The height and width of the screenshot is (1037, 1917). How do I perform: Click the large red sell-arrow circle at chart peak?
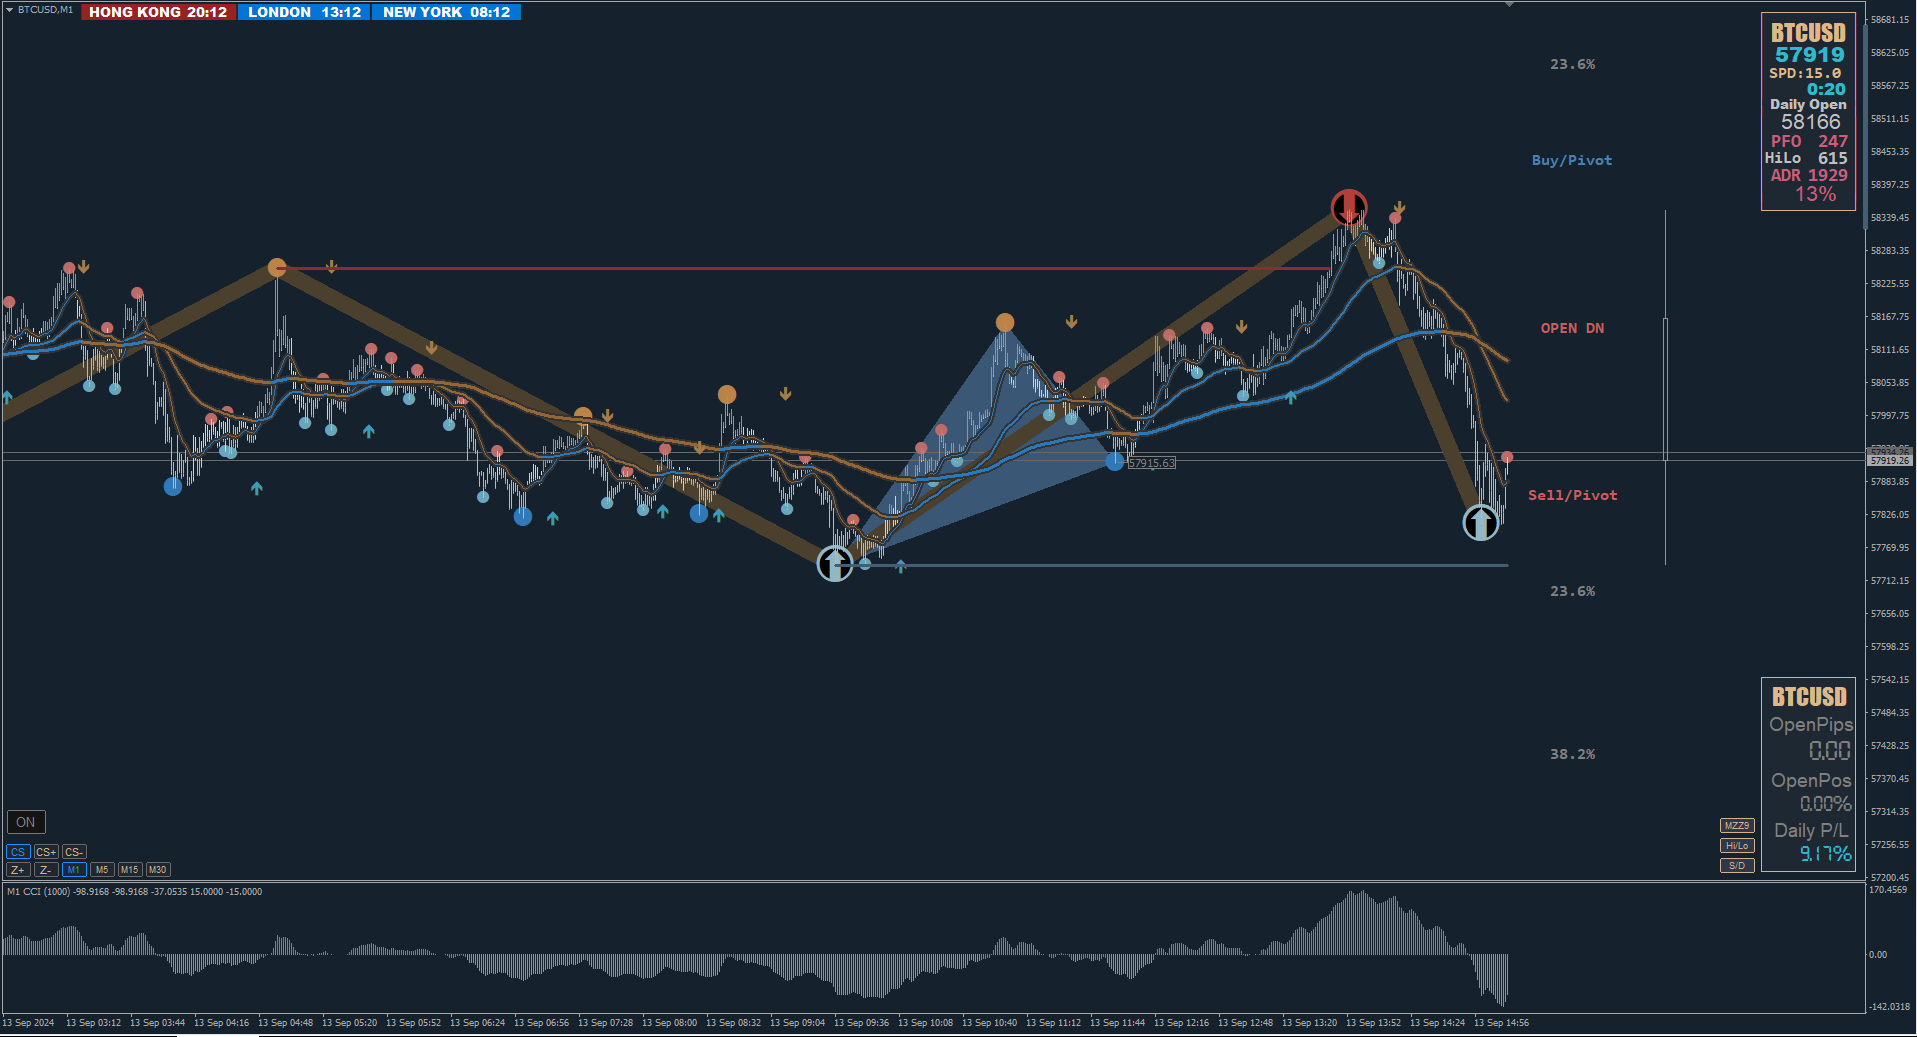click(1349, 207)
